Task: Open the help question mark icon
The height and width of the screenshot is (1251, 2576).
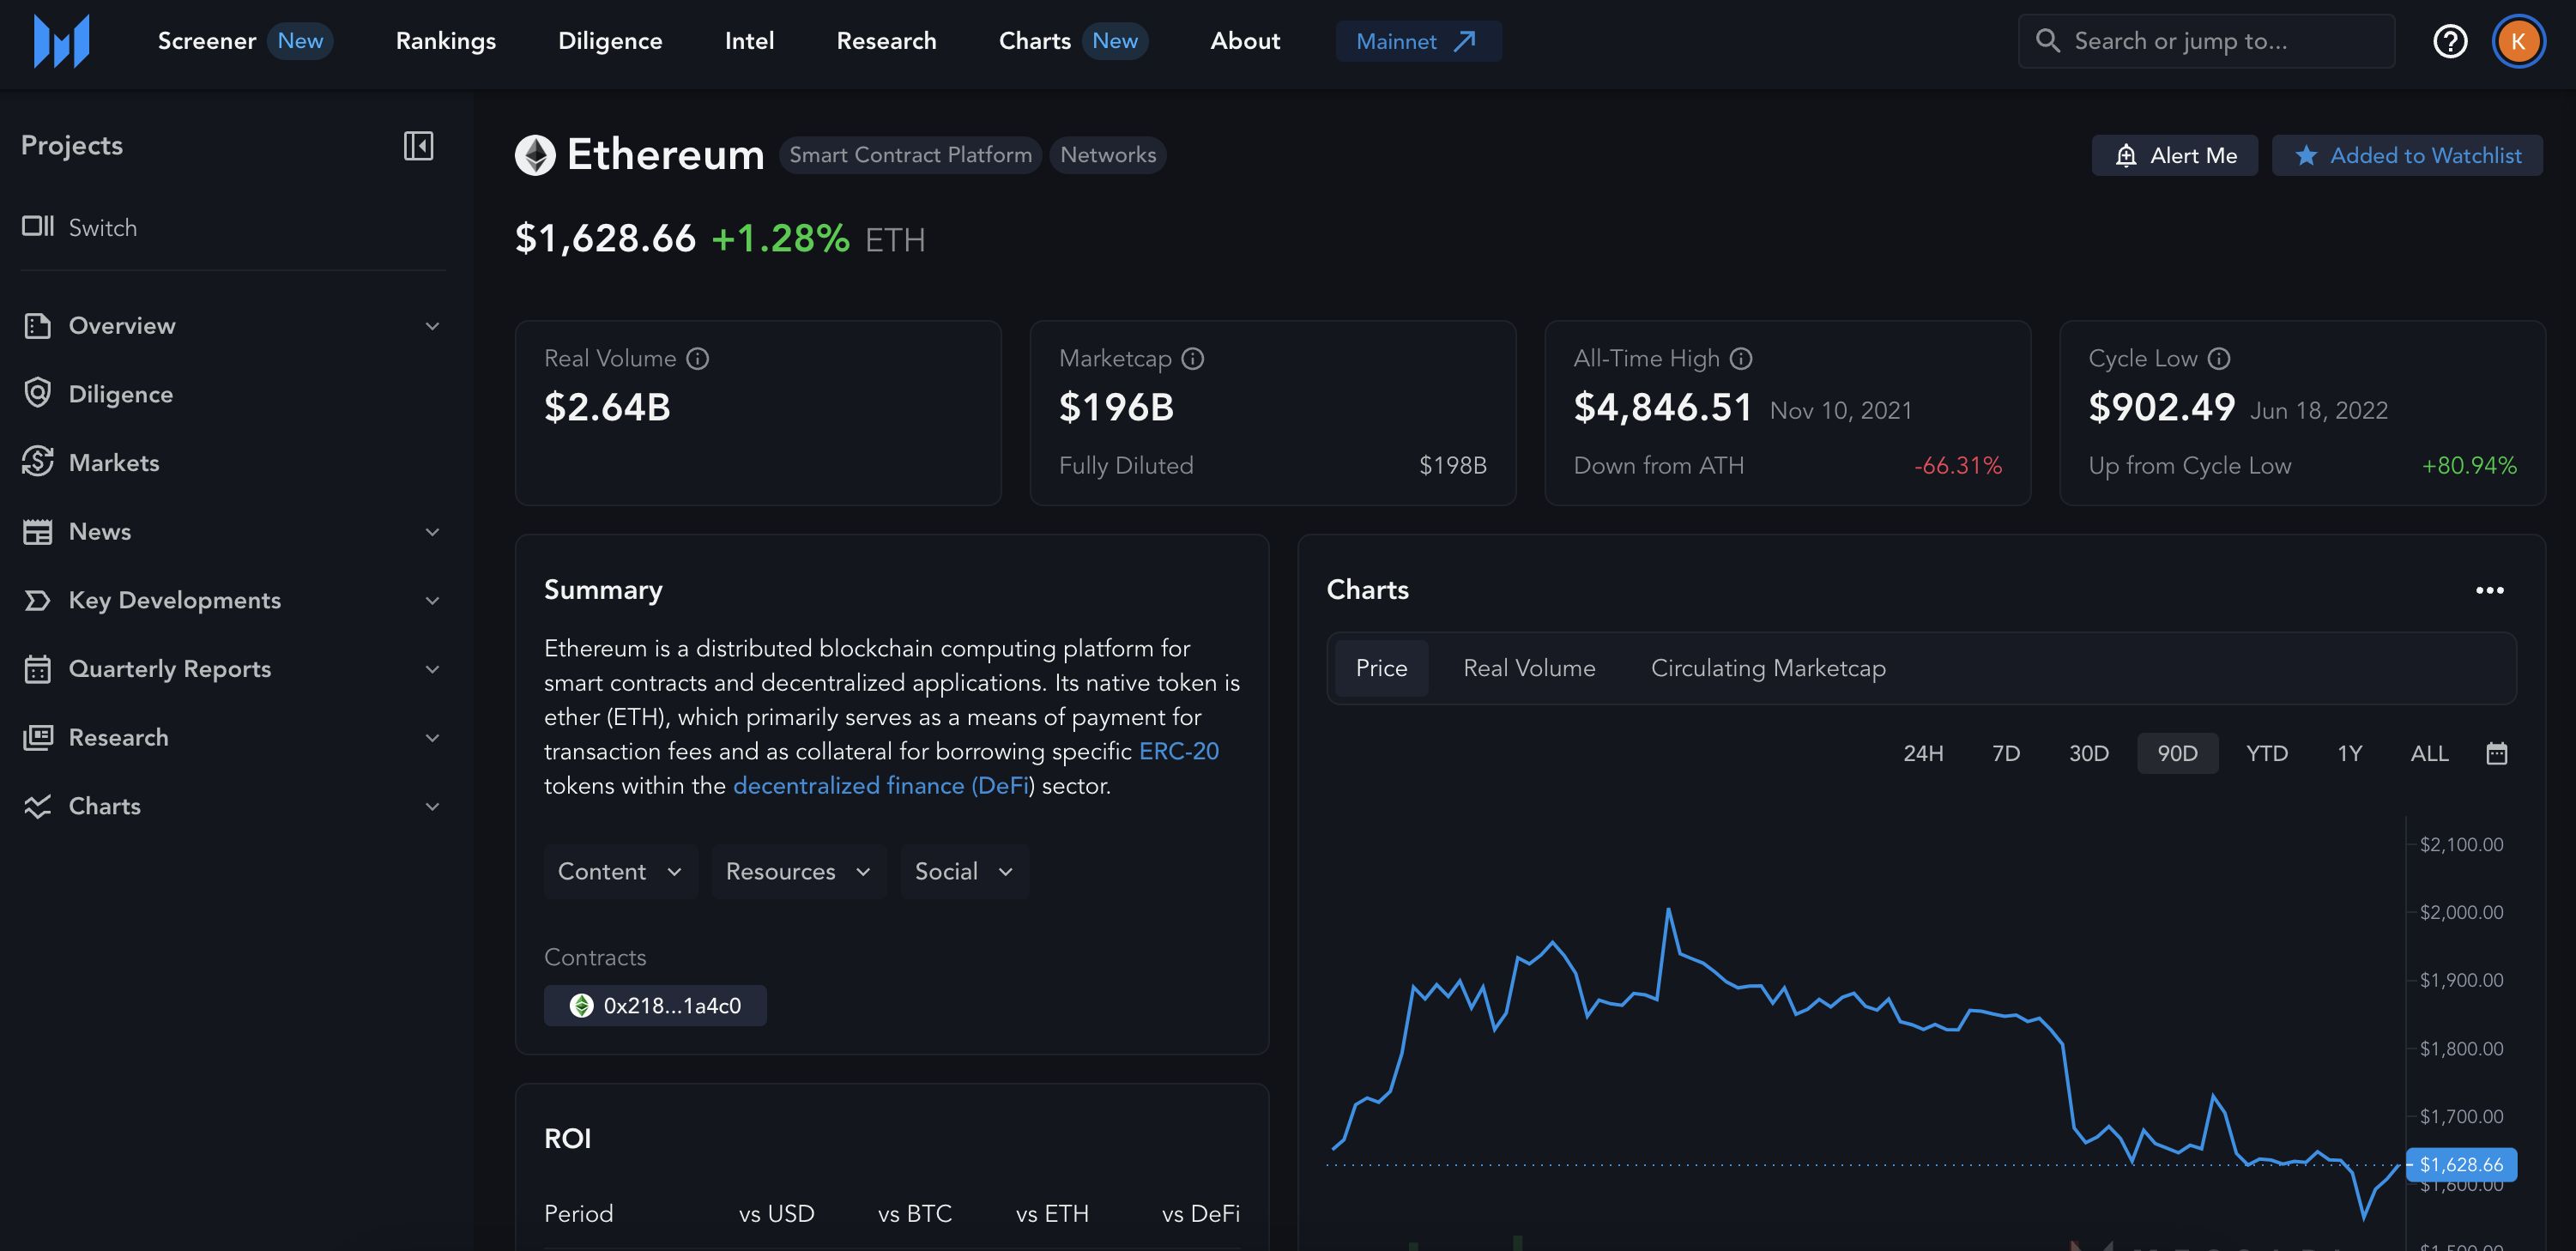Action: point(2449,41)
